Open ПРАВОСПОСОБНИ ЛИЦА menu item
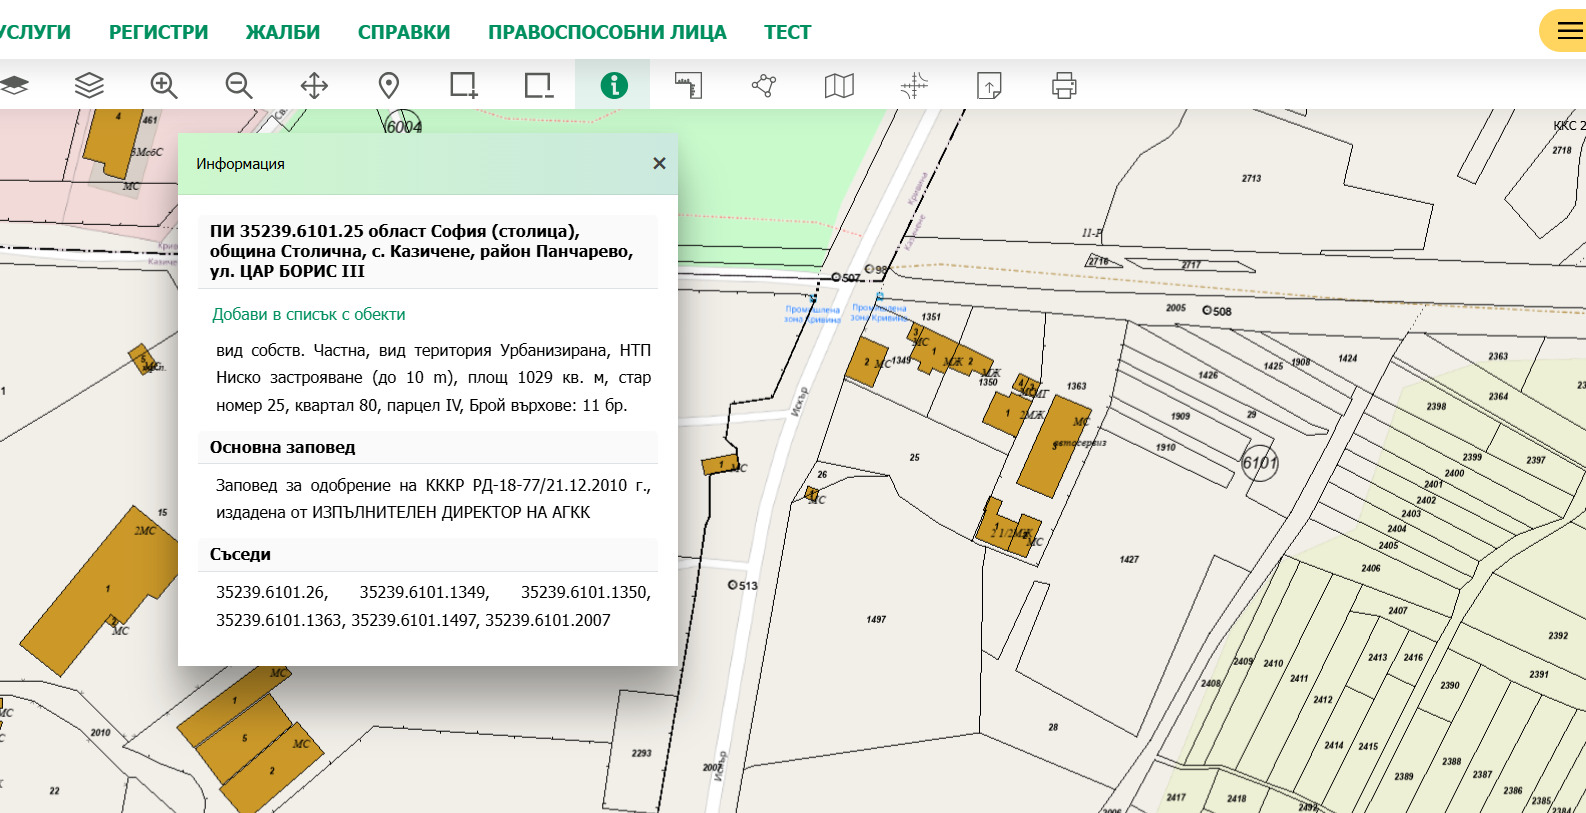The width and height of the screenshot is (1586, 813). click(x=607, y=32)
